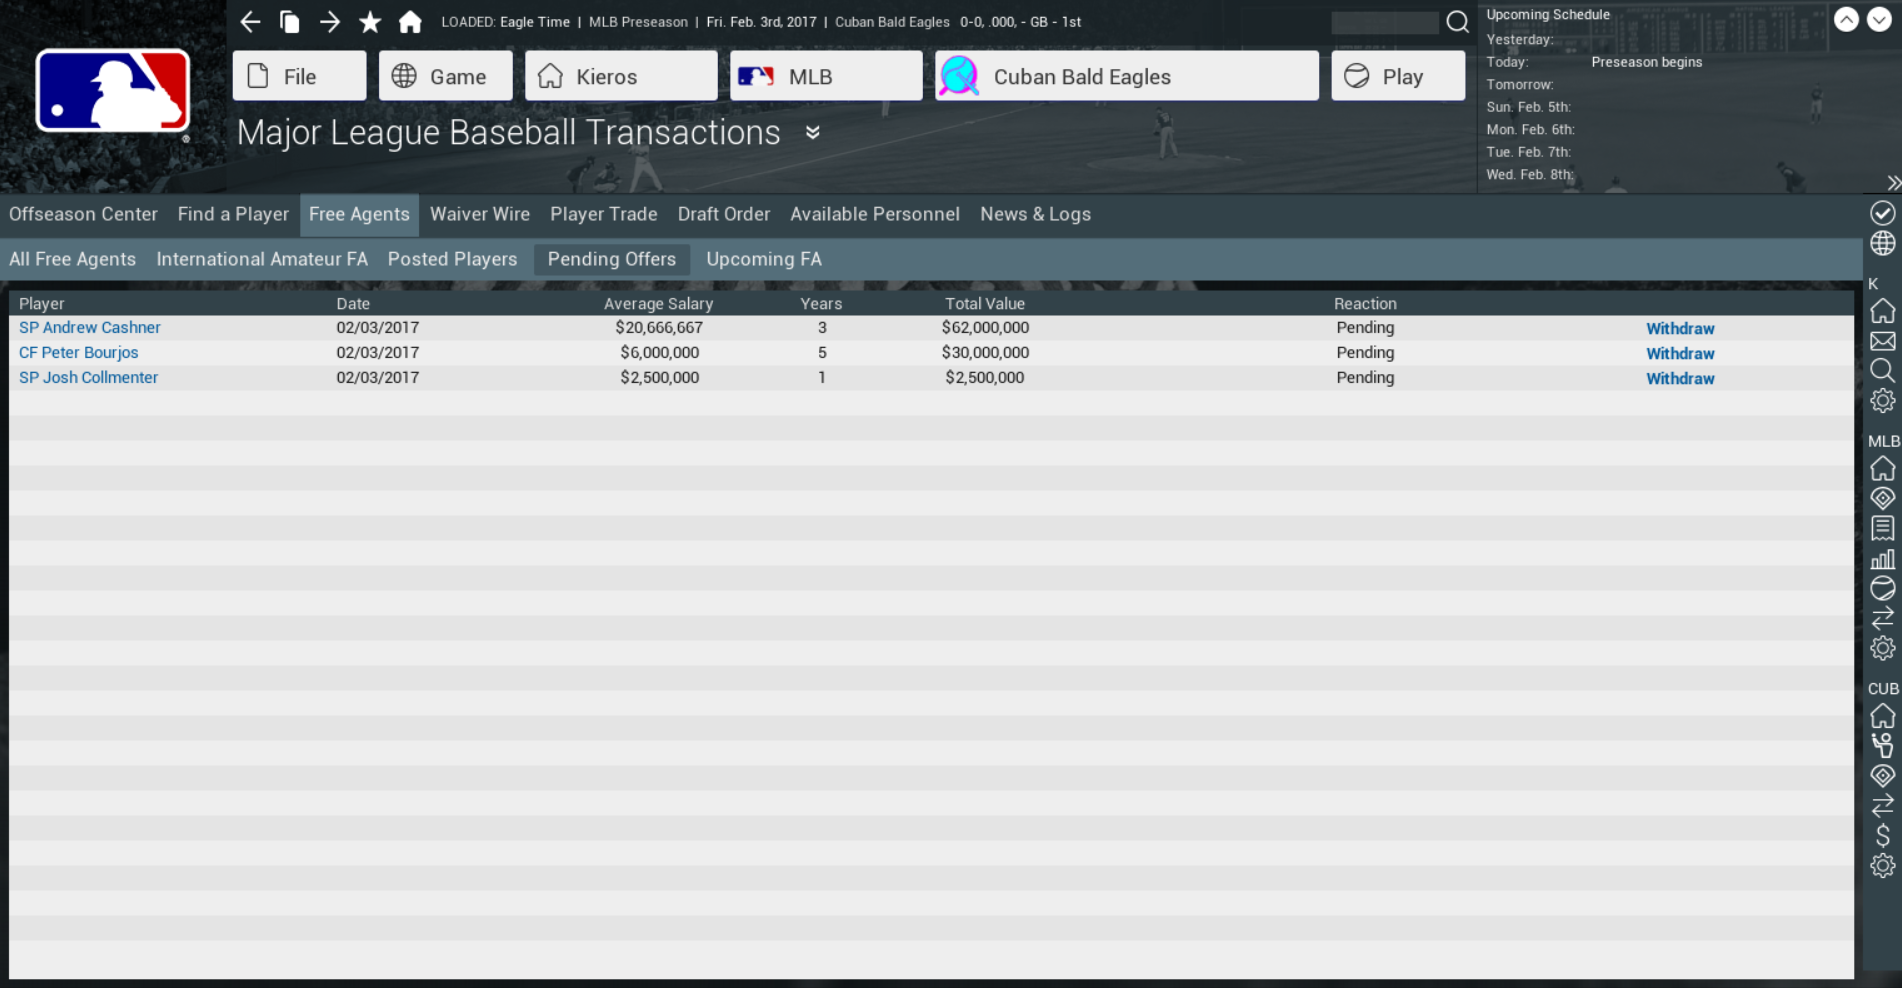Click the star bookmark icon
Image resolution: width=1902 pixels, height=988 pixels.
click(370, 22)
